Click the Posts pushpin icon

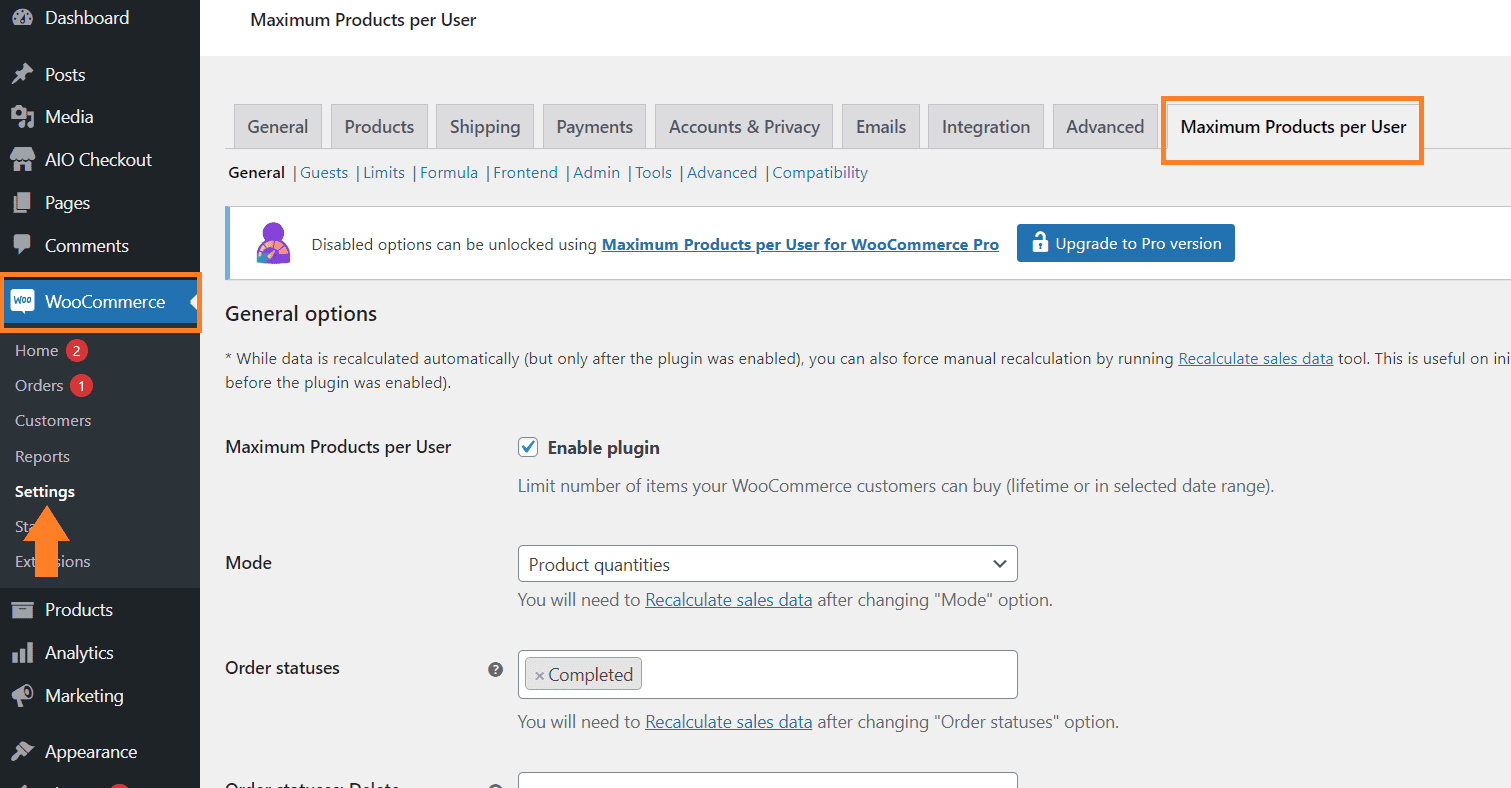[x=22, y=75]
